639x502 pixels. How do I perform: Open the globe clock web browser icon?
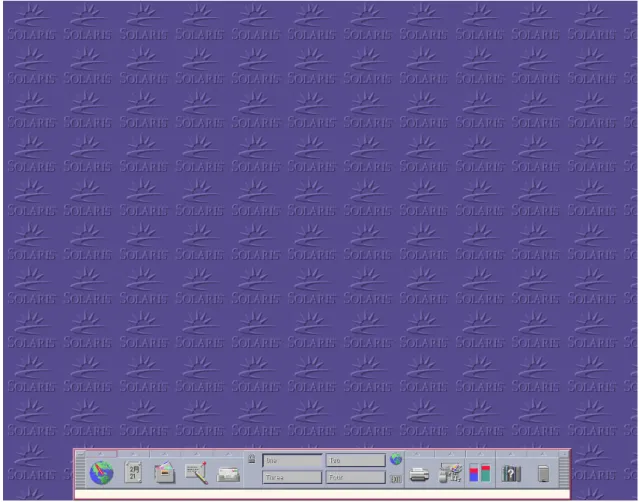click(101, 473)
